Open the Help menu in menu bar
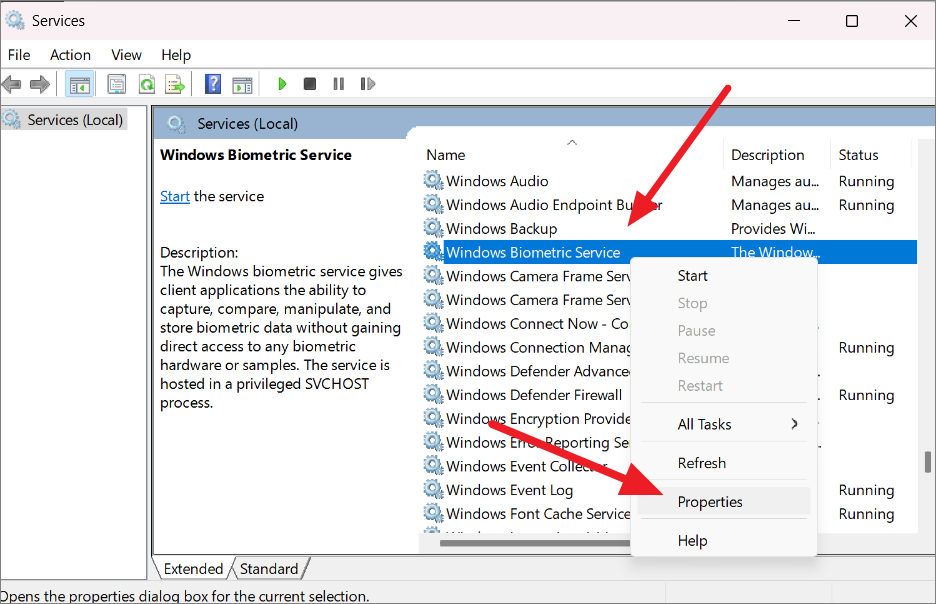Viewport: 936px width, 604px height. click(176, 55)
